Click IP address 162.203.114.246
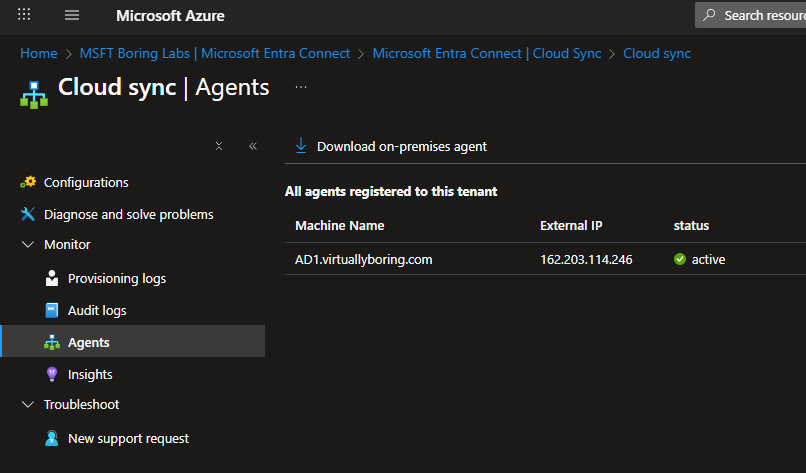 (586, 260)
